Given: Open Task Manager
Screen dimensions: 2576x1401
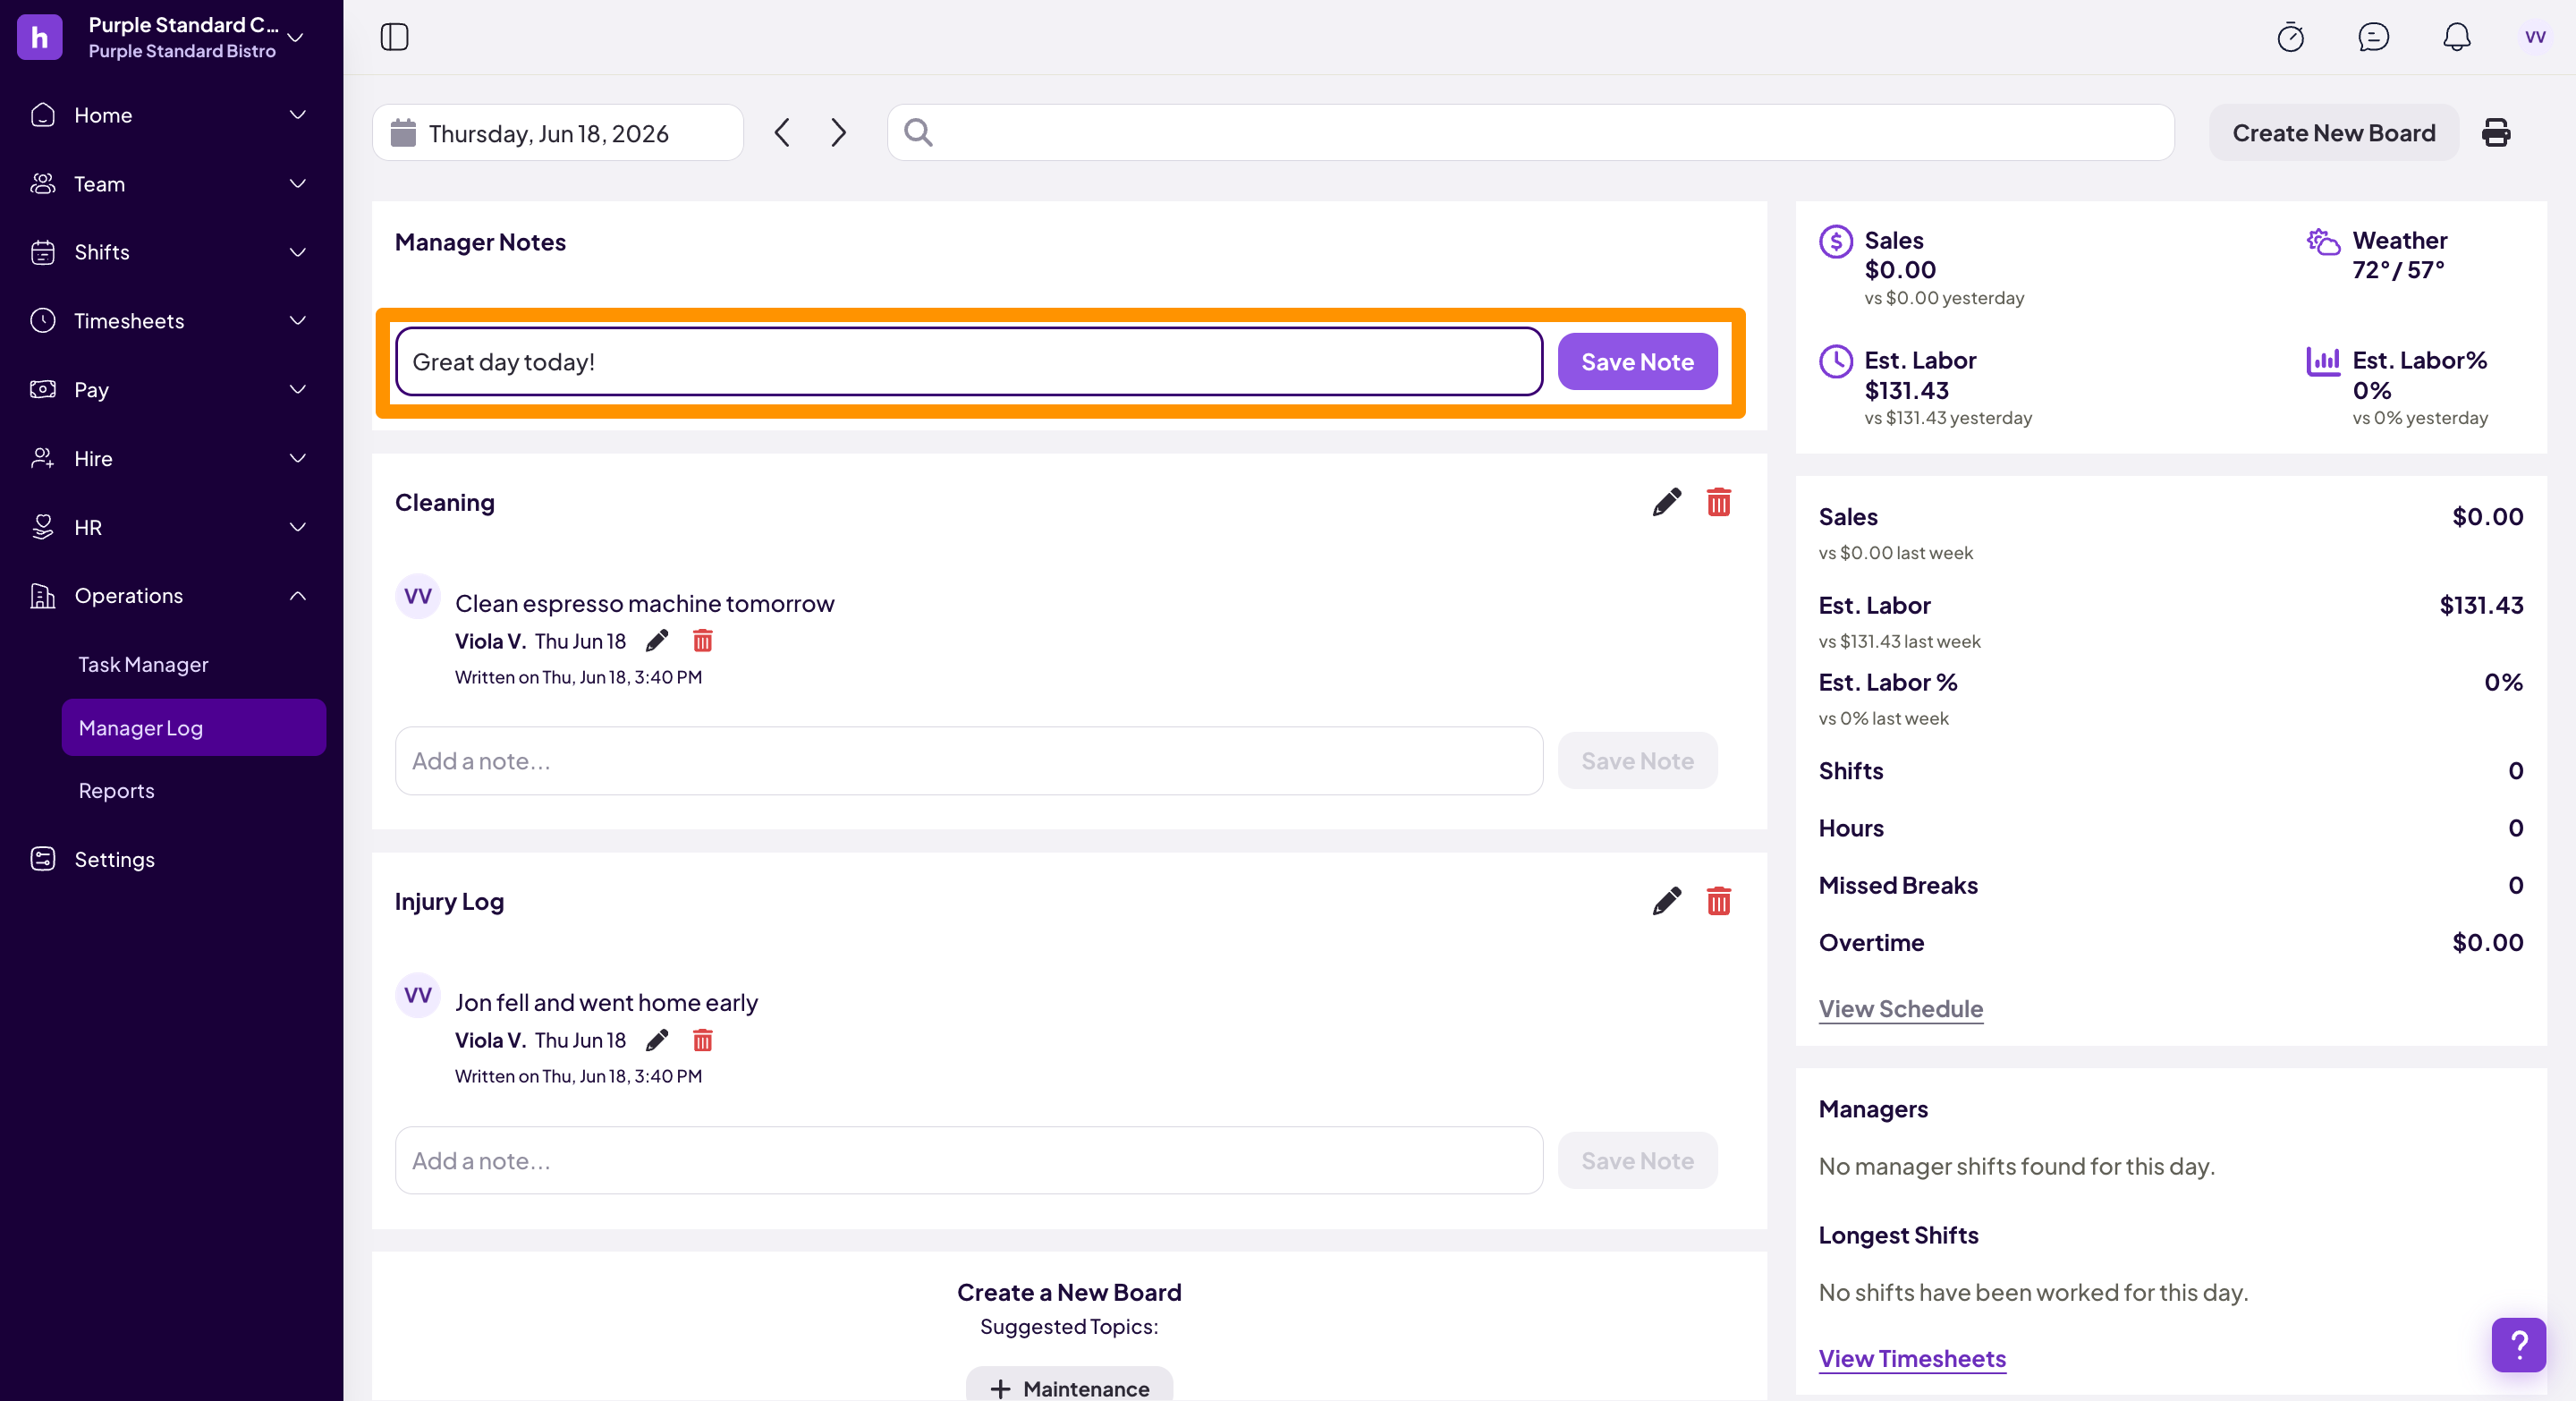Looking at the screenshot, I should pos(143,665).
